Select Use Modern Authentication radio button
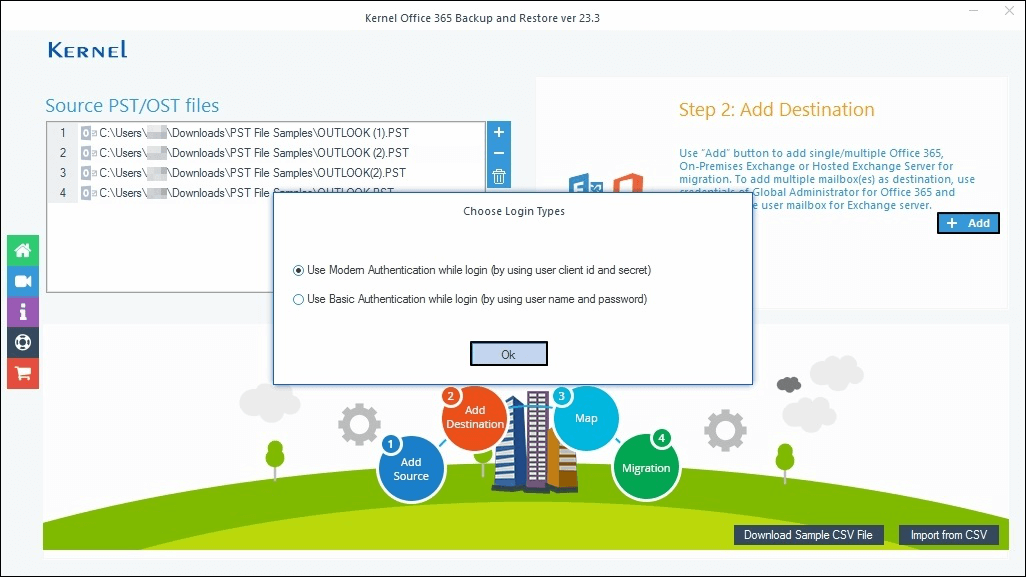The width and height of the screenshot is (1026, 577). coord(298,270)
